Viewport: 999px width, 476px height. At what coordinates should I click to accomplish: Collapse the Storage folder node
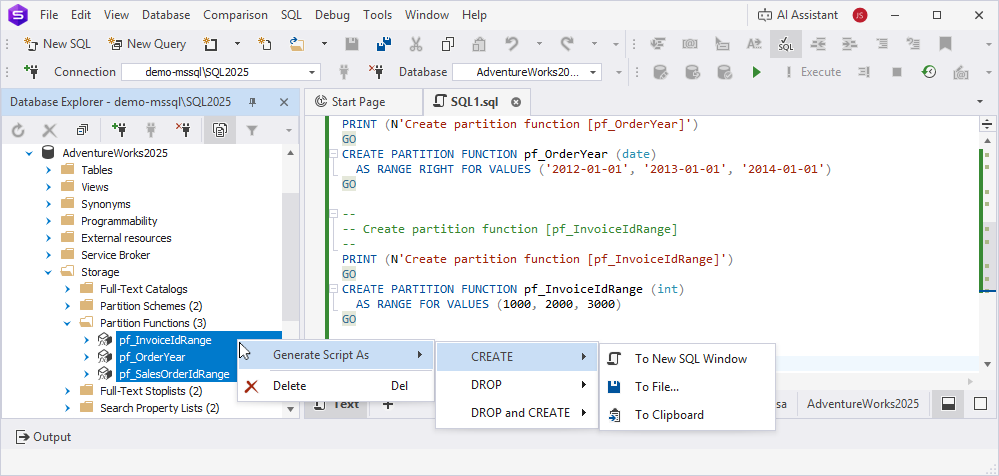[48, 272]
